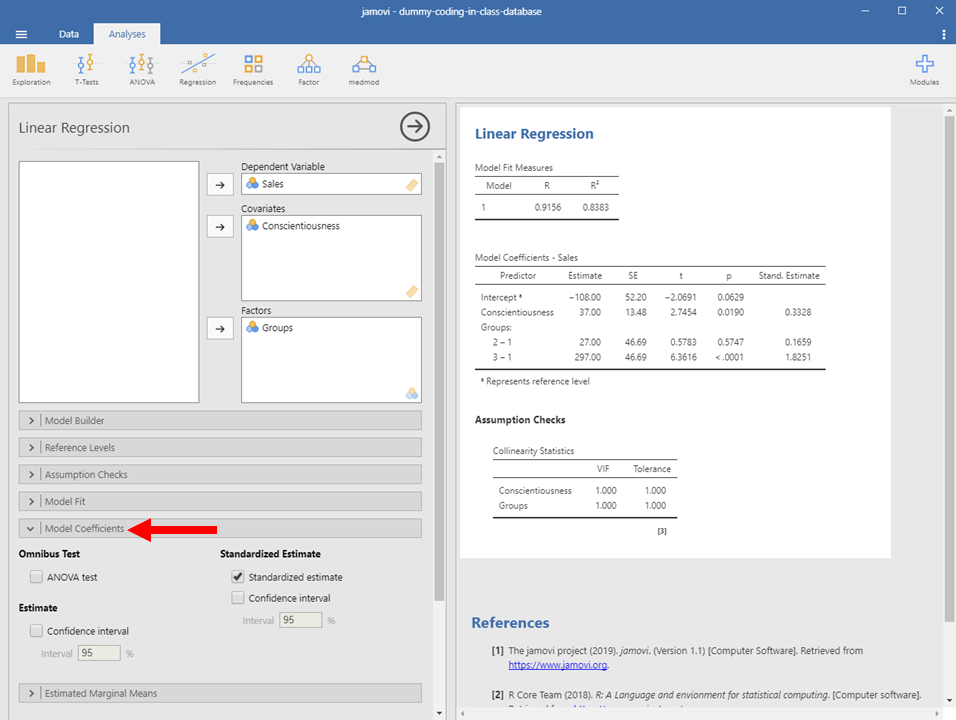This screenshot has width=956, height=720.
Task: Uncheck the Standardized estimate checkbox
Action: coord(238,577)
